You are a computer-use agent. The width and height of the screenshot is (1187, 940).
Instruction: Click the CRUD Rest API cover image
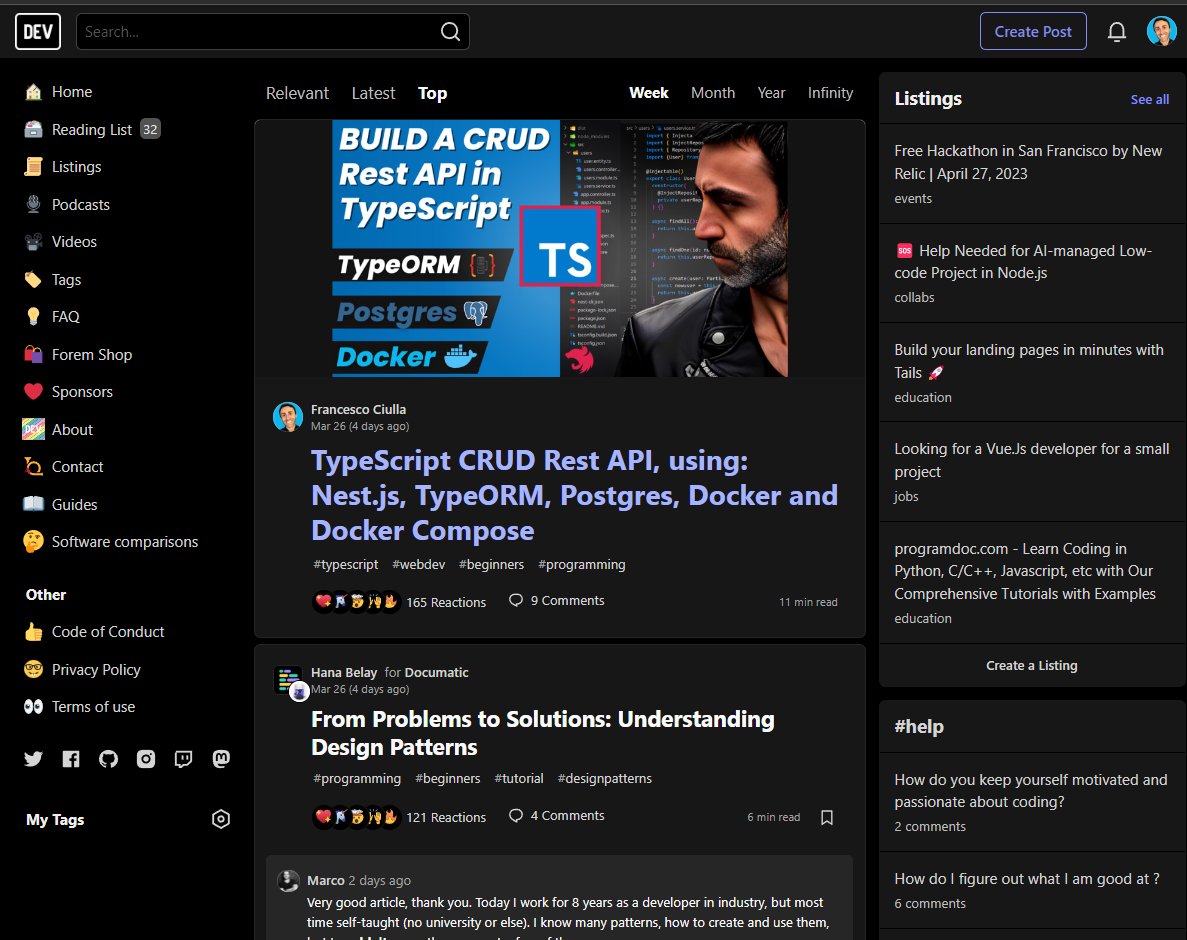(560, 248)
